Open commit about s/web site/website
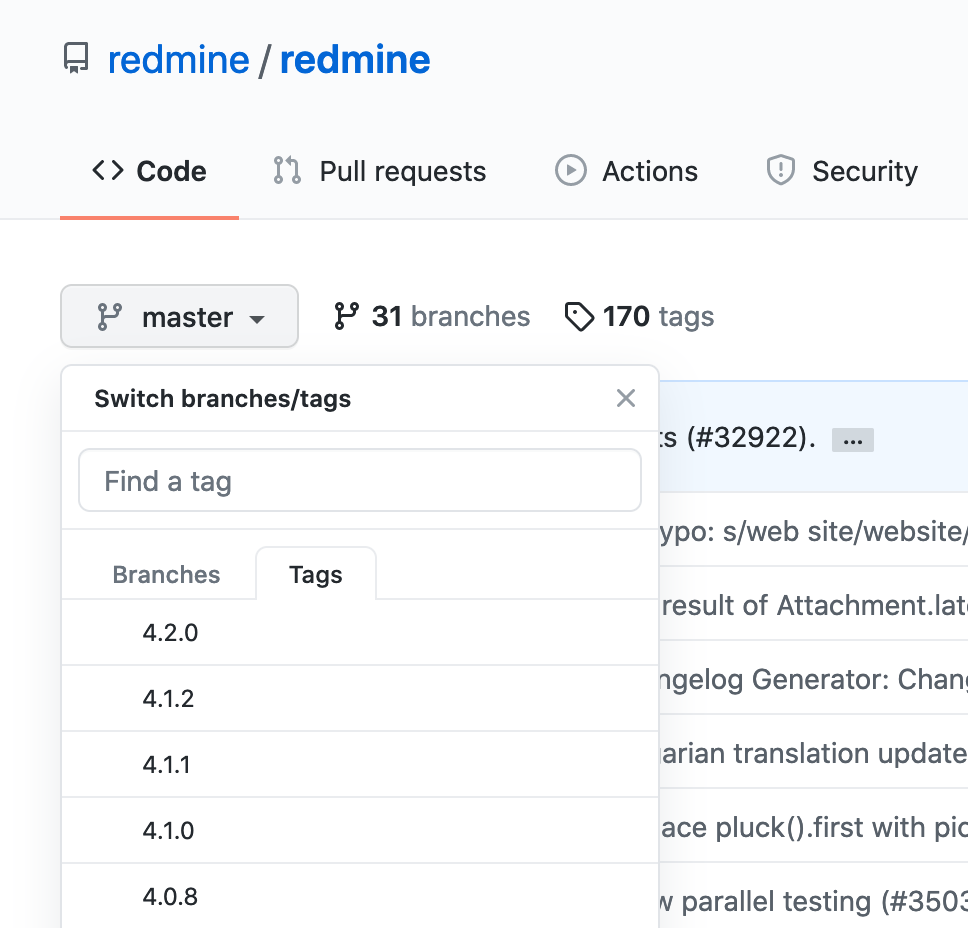Image resolution: width=968 pixels, height=928 pixels. [813, 532]
